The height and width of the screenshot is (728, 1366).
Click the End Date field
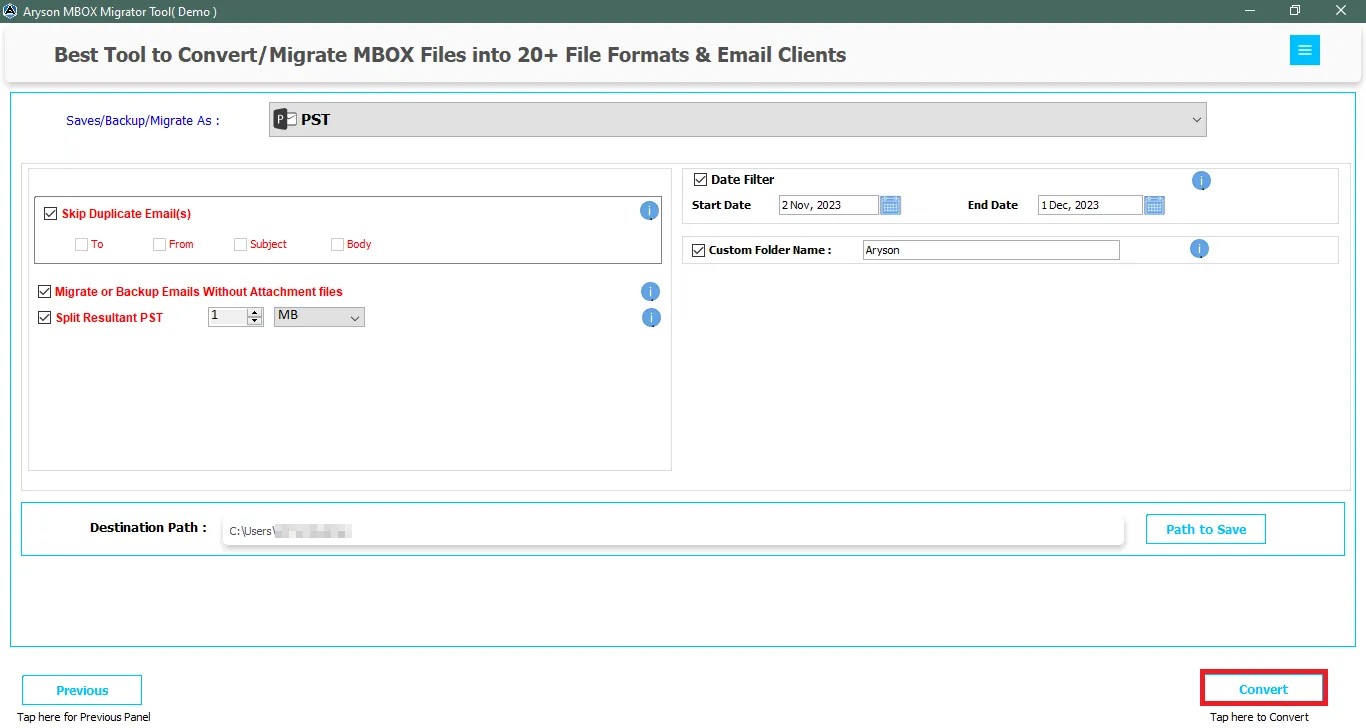(x=1090, y=205)
